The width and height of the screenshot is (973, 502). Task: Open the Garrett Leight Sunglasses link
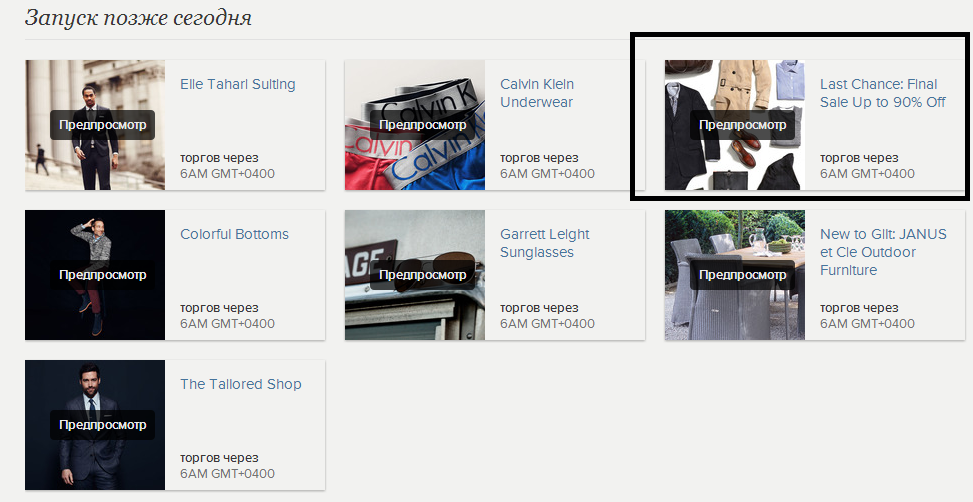[x=545, y=243]
